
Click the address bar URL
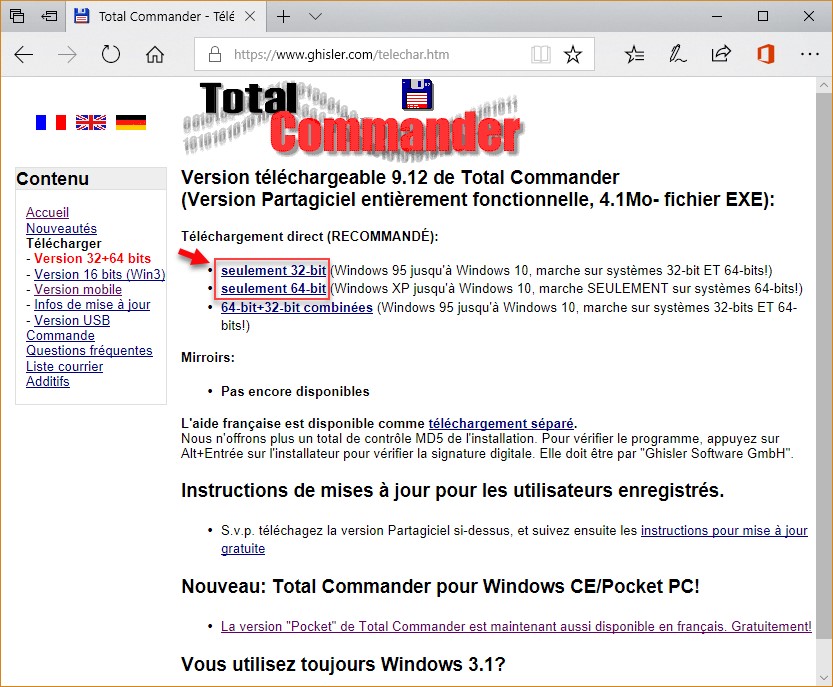341,54
